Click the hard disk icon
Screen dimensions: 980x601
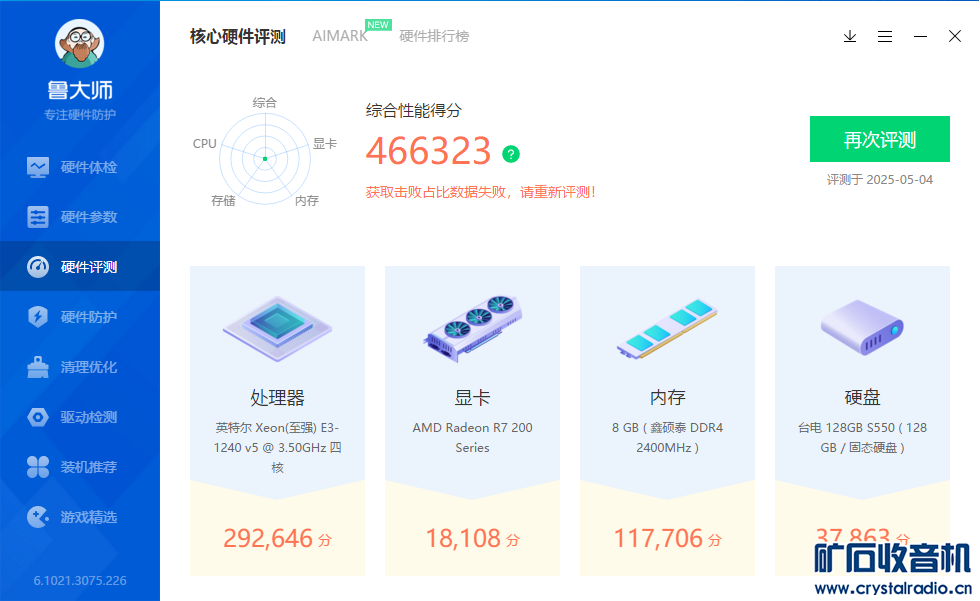tap(862, 328)
